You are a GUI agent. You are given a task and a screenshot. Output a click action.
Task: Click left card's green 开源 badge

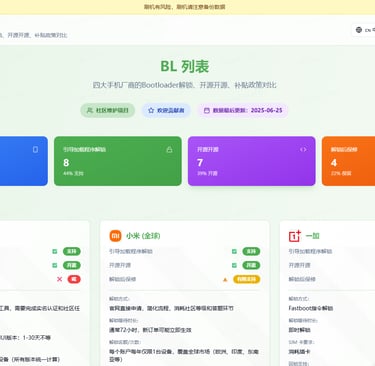tap(72, 265)
